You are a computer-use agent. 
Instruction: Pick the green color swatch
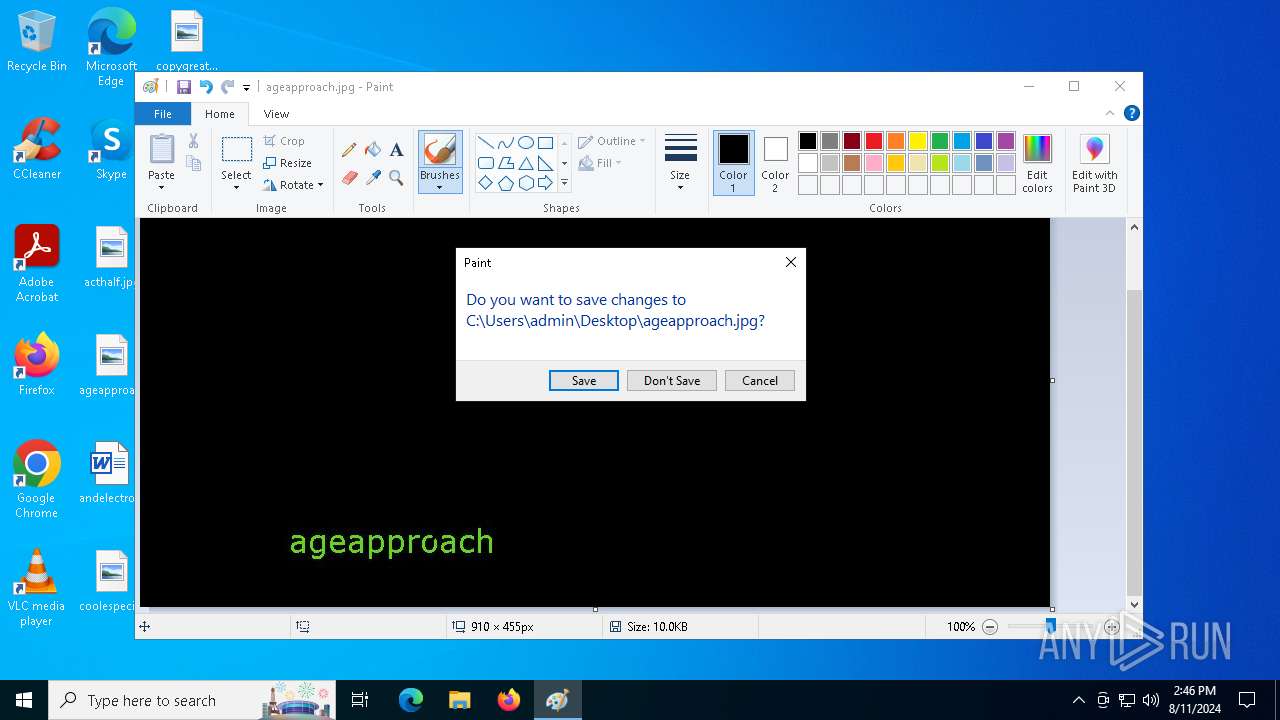(940, 141)
